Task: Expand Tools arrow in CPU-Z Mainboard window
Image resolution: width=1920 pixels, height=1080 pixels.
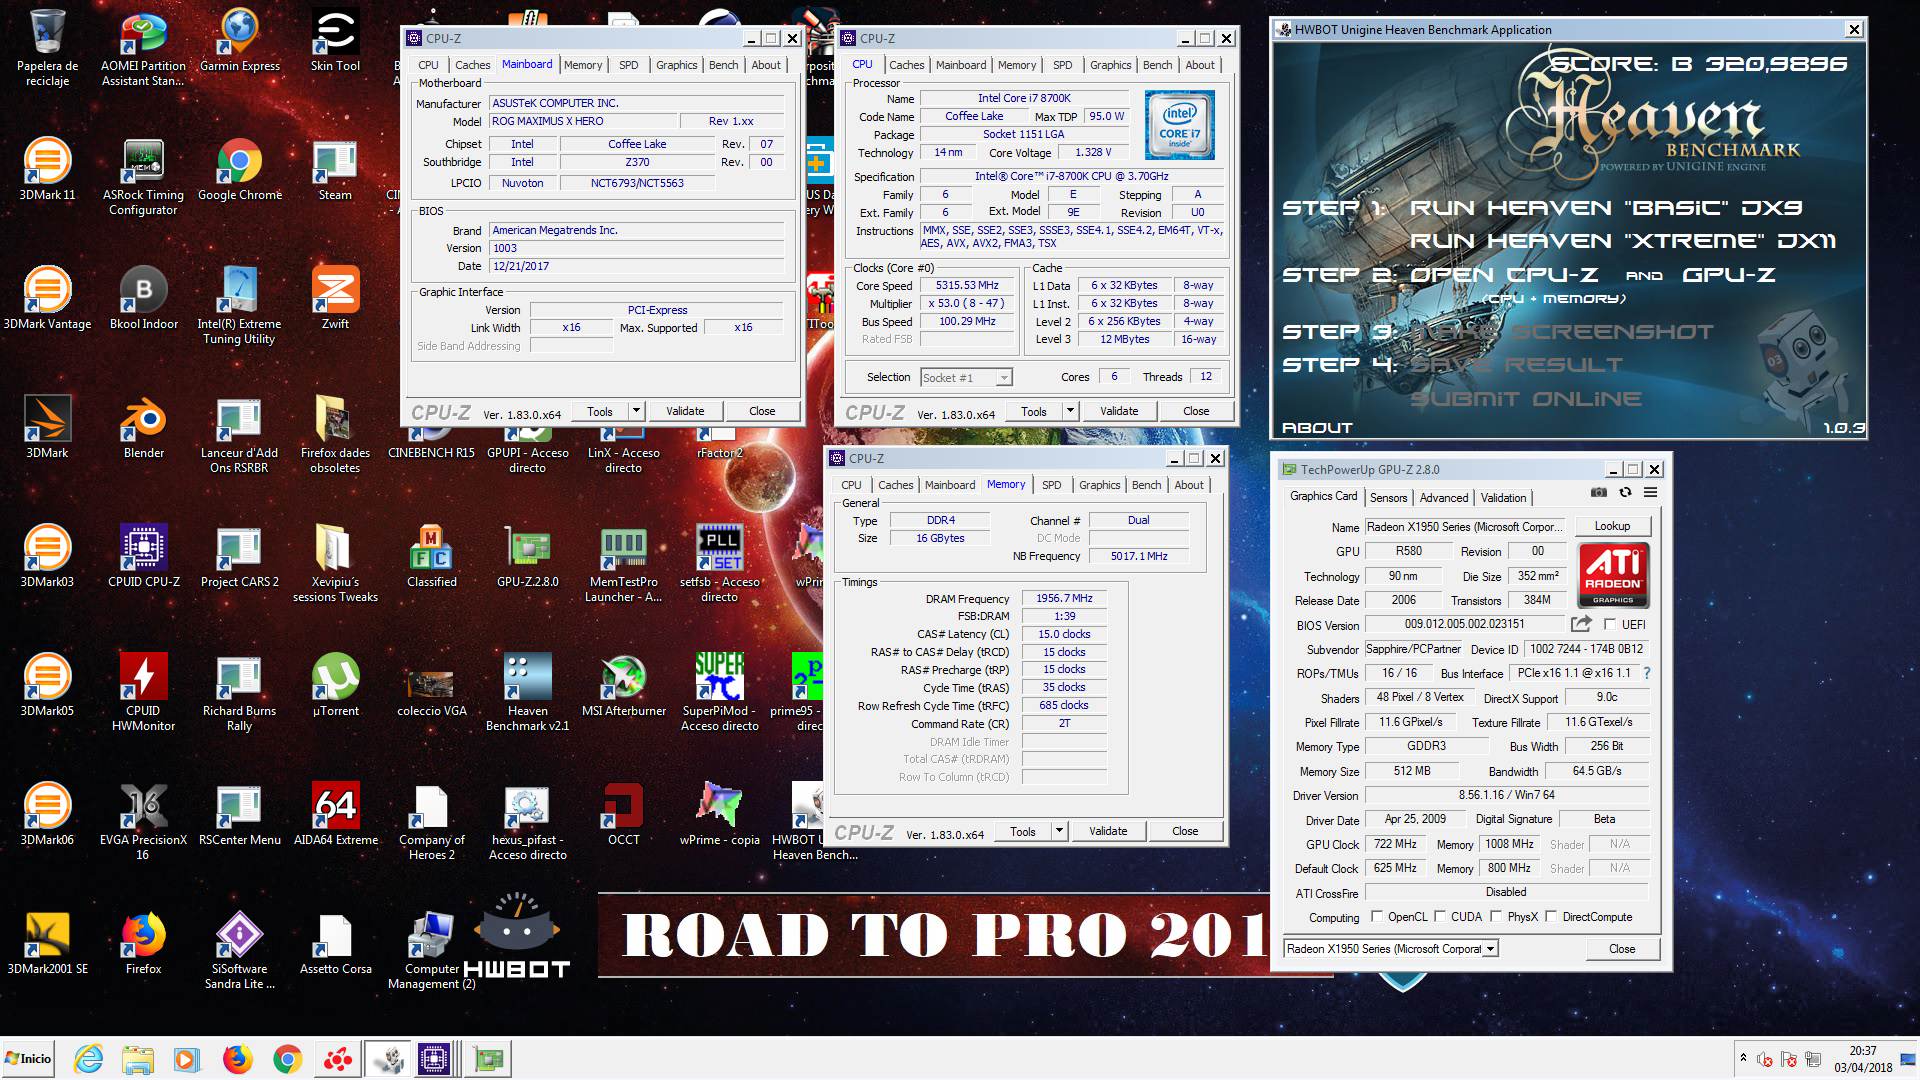Action: 636,411
